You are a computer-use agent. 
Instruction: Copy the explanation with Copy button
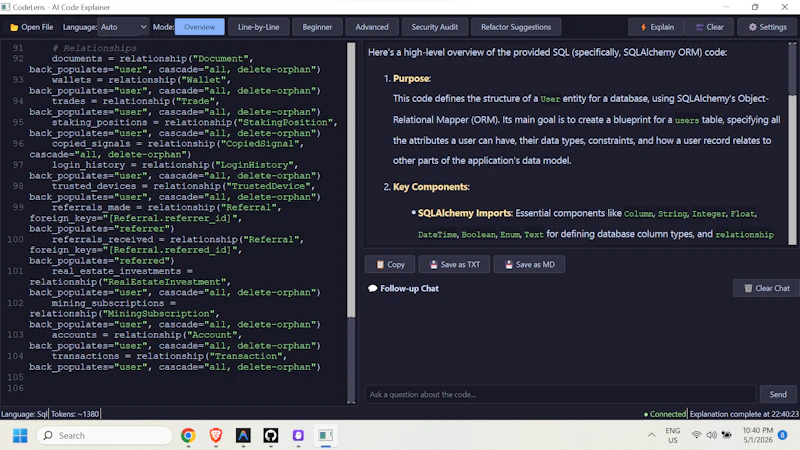coord(390,264)
